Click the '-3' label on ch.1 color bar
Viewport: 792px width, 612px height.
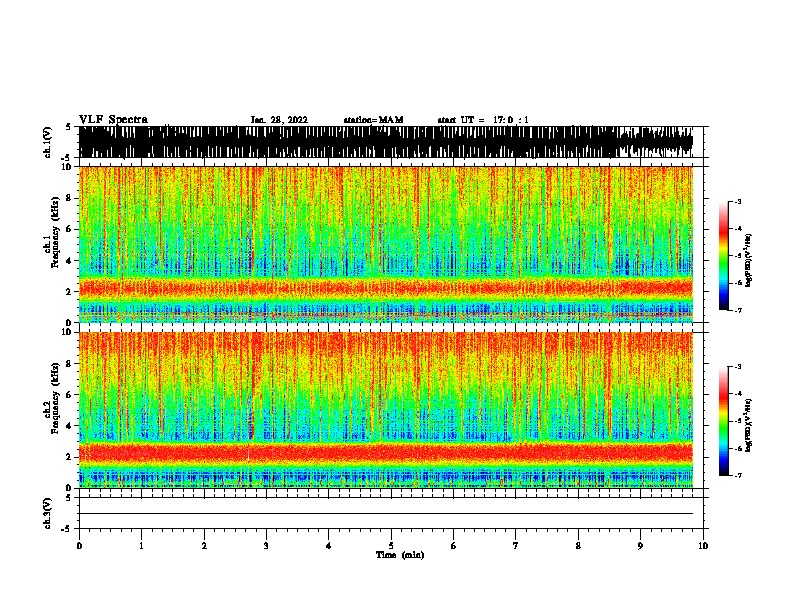(738, 201)
